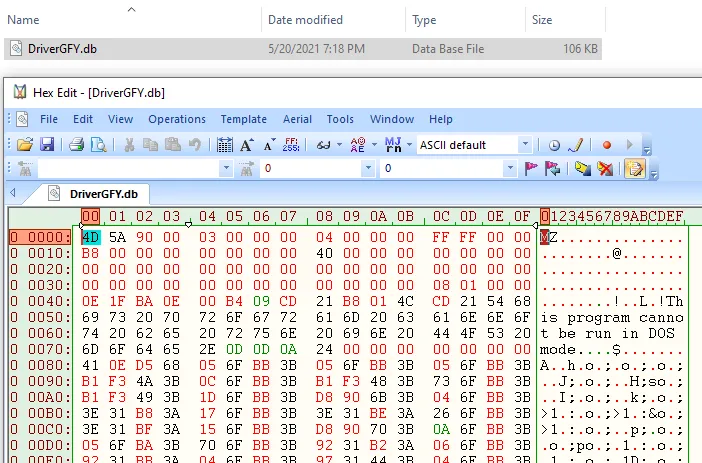Expand the decimal address field dropdown arrow

coord(510,168)
